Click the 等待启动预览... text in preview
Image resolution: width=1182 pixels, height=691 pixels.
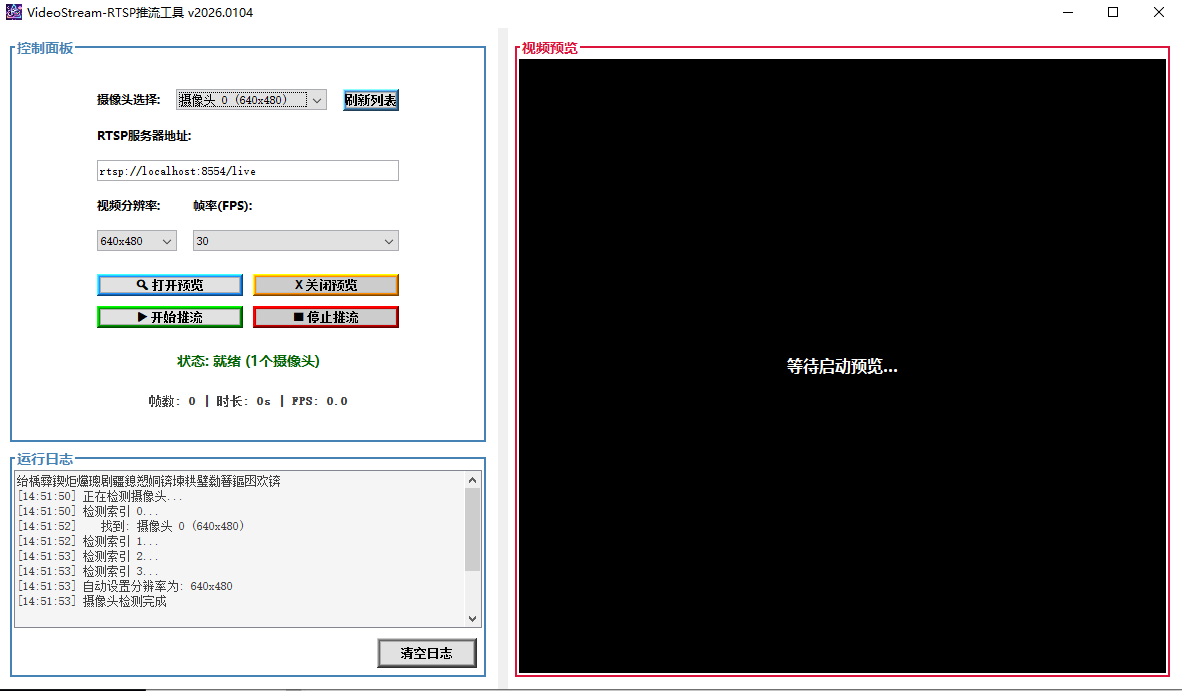842,366
